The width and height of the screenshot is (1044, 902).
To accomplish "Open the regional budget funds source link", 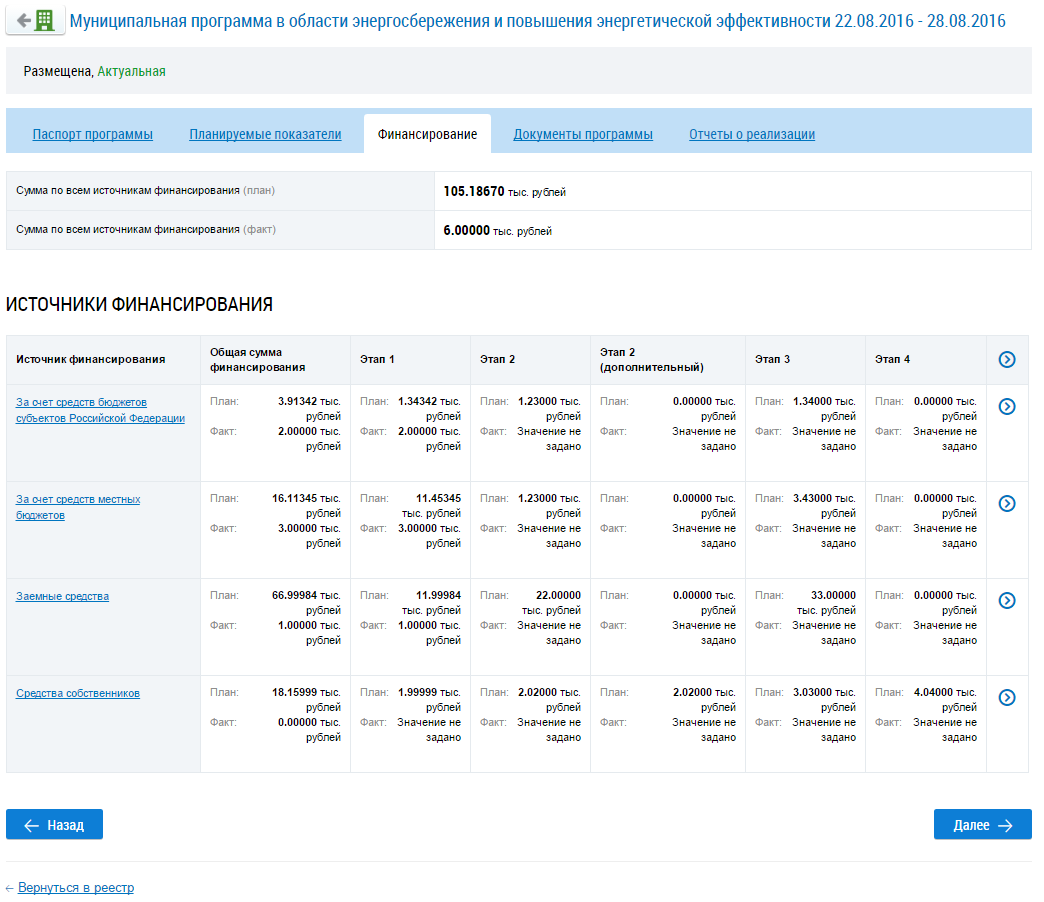I will 100,410.
